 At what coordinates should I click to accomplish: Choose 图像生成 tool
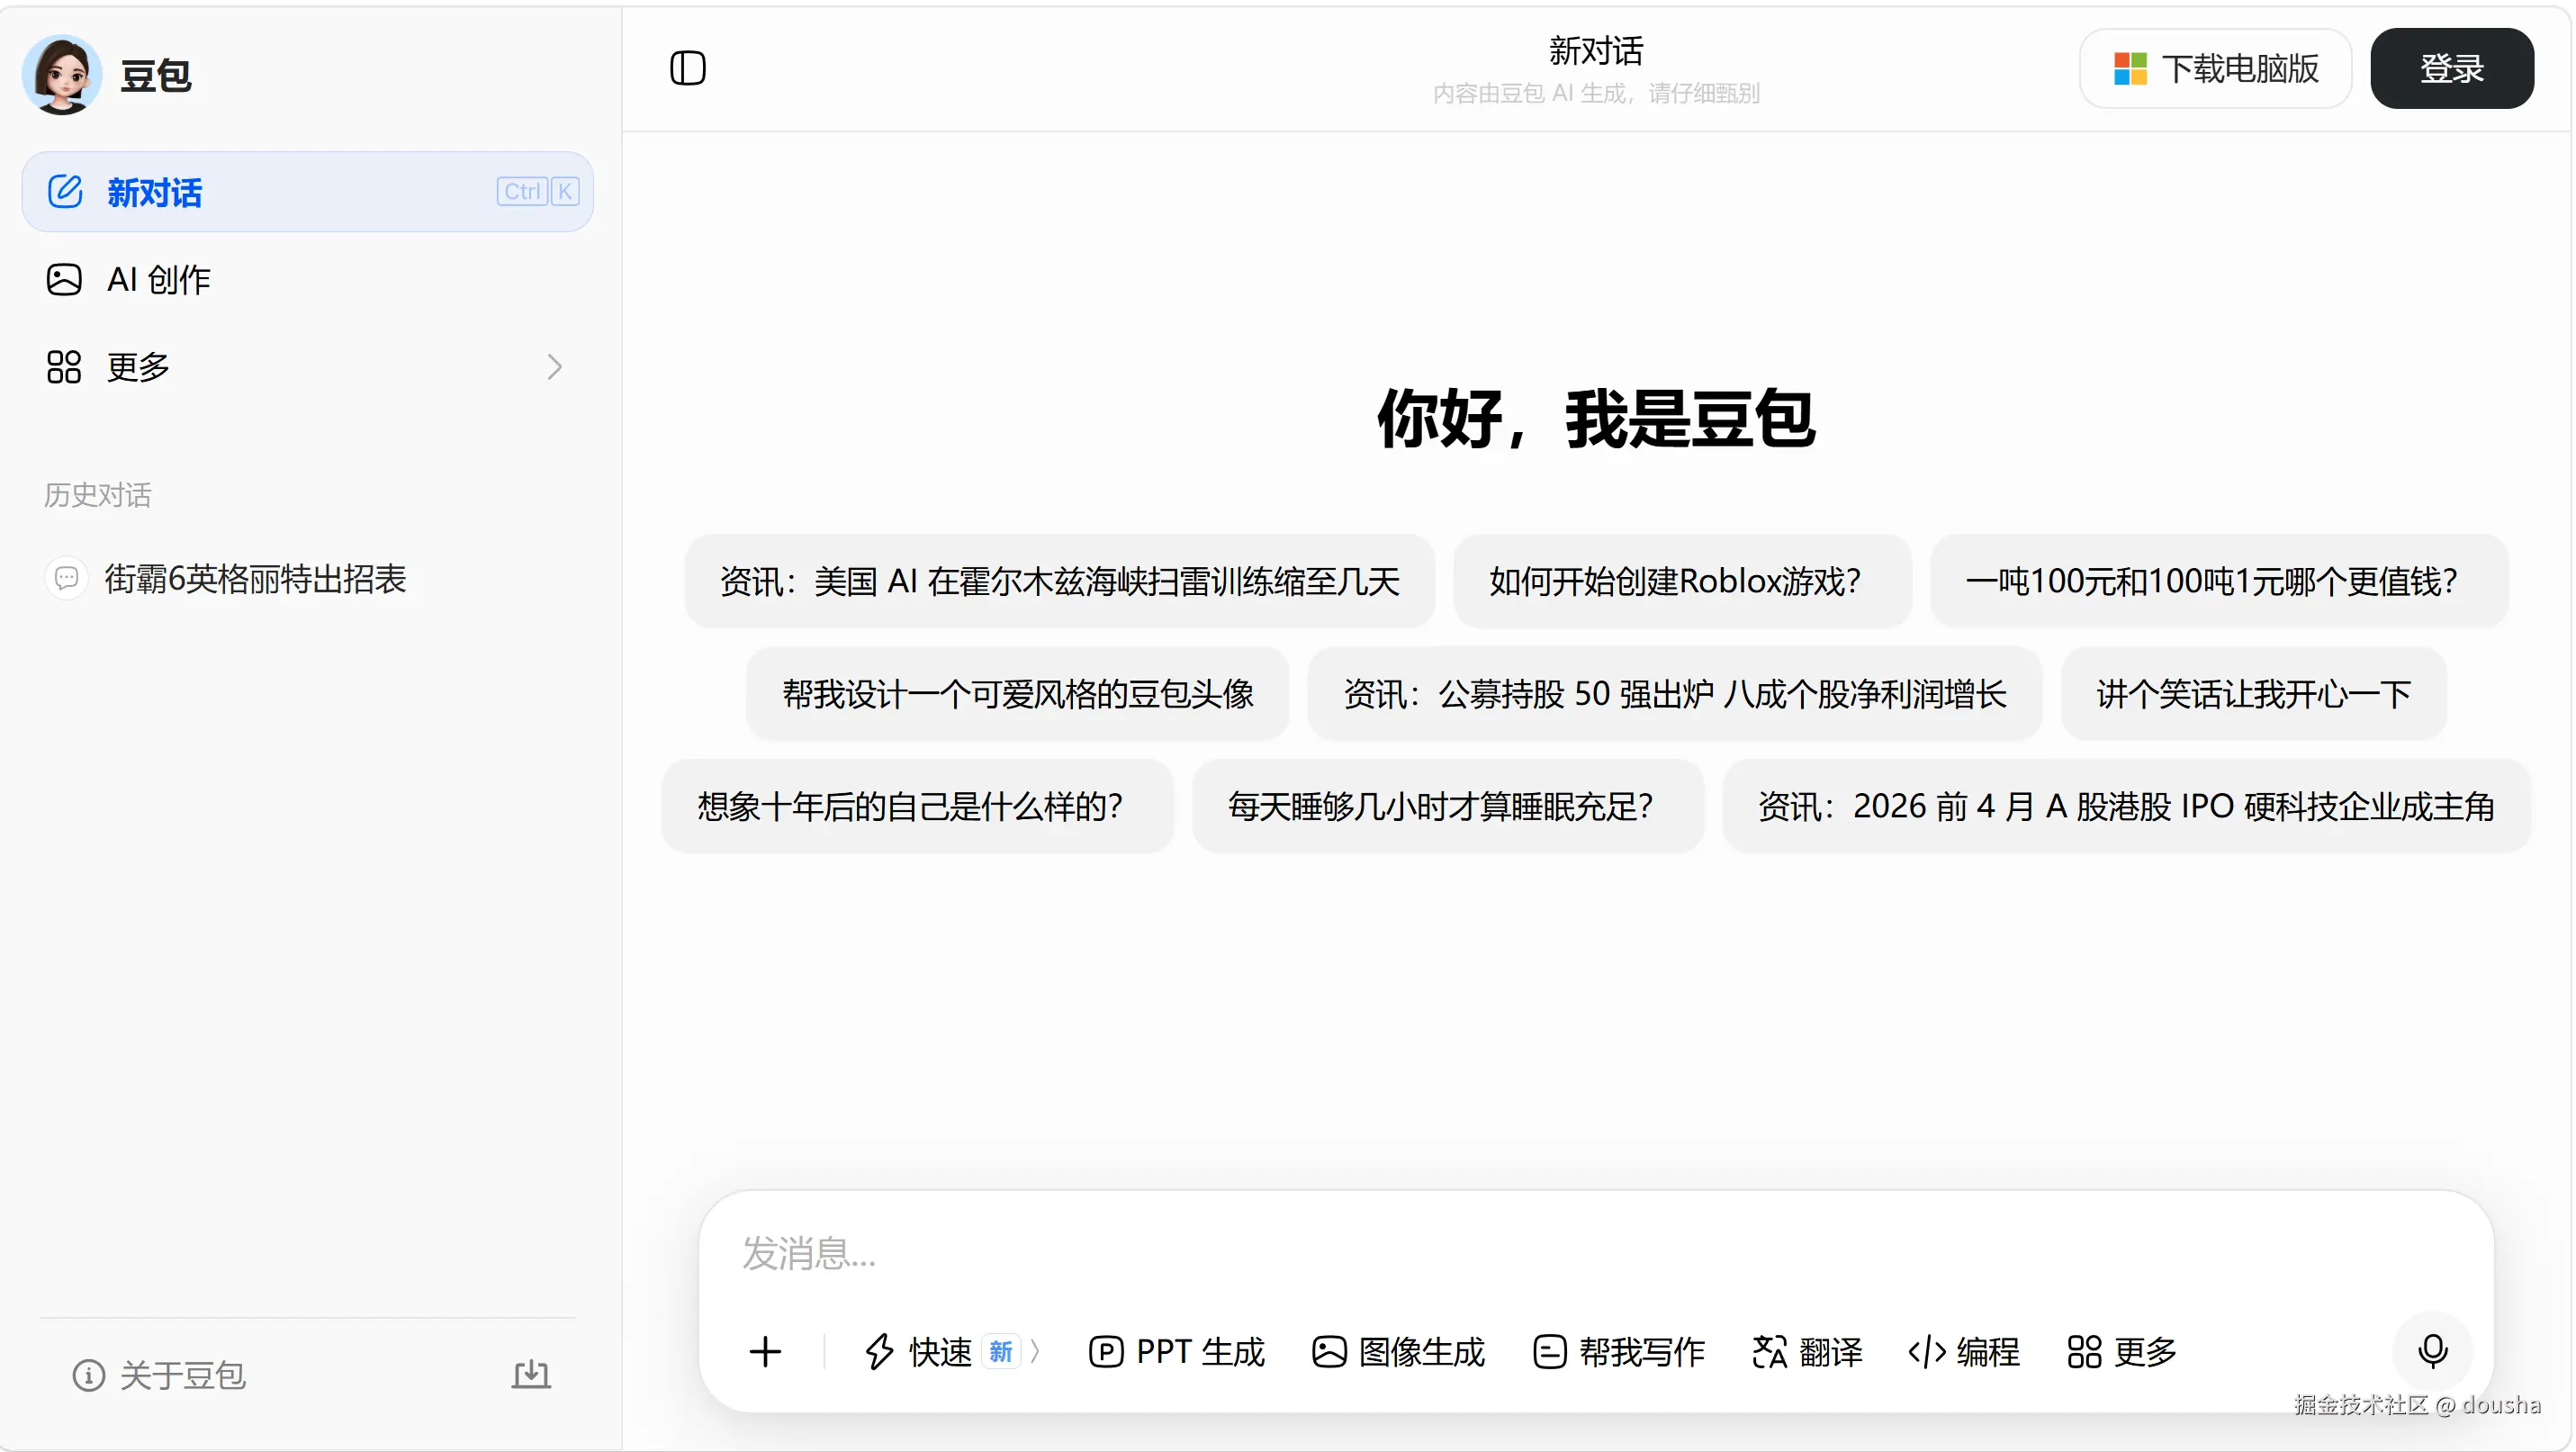1398,1352
